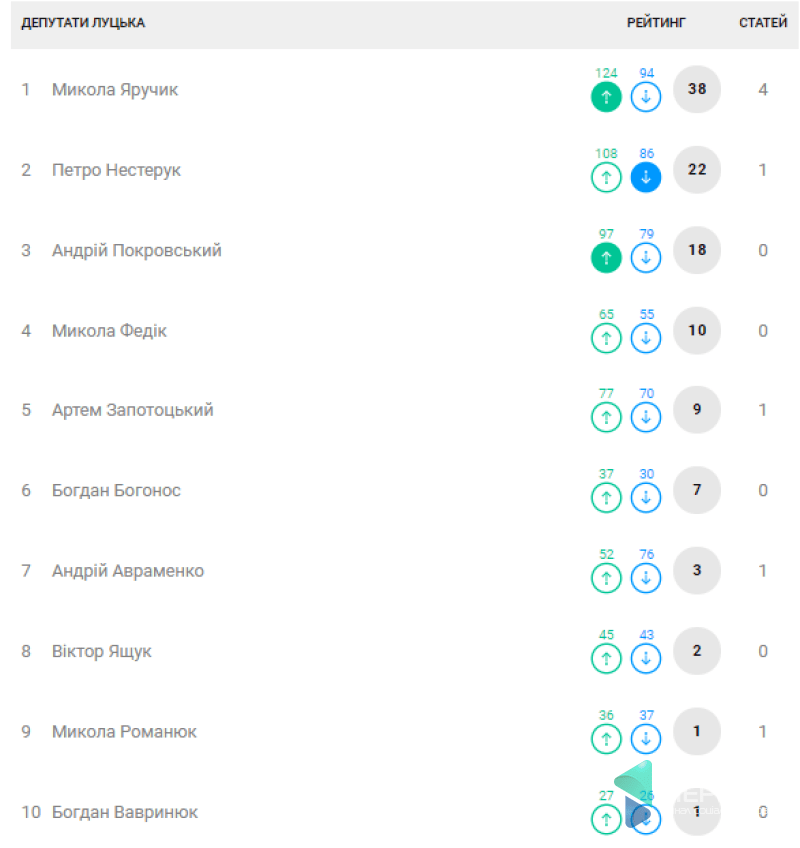
Task: Upvote Микола Яручик
Action: click(606, 97)
